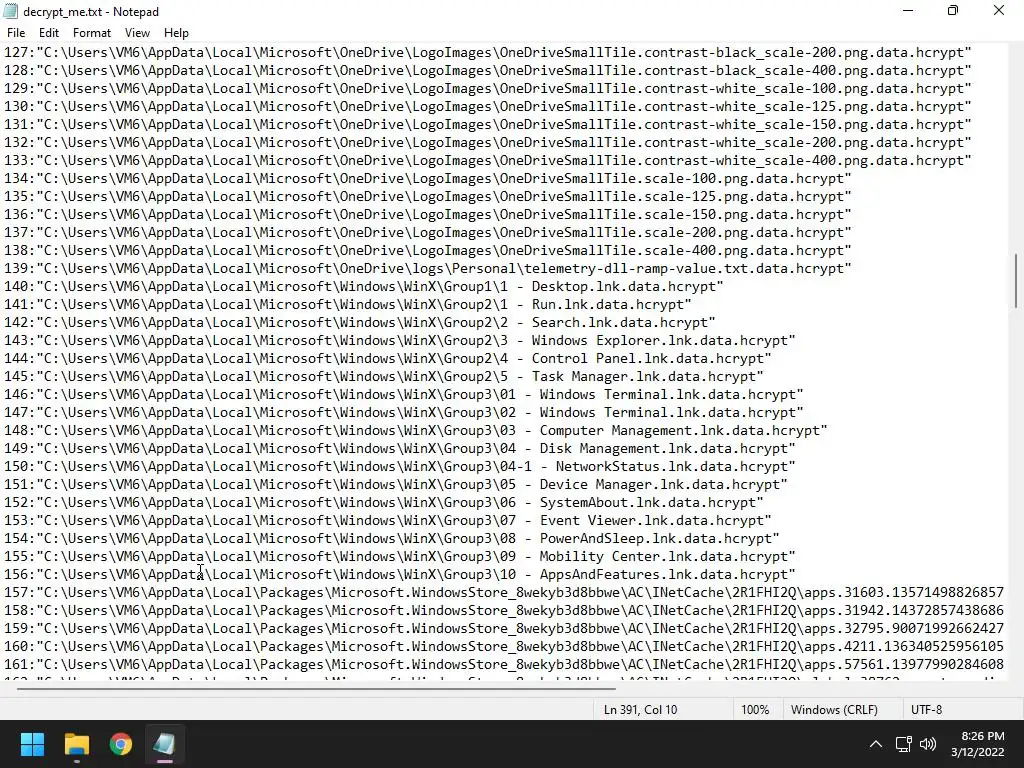Click line 157 apps.31603 INetCache path

click(504, 592)
